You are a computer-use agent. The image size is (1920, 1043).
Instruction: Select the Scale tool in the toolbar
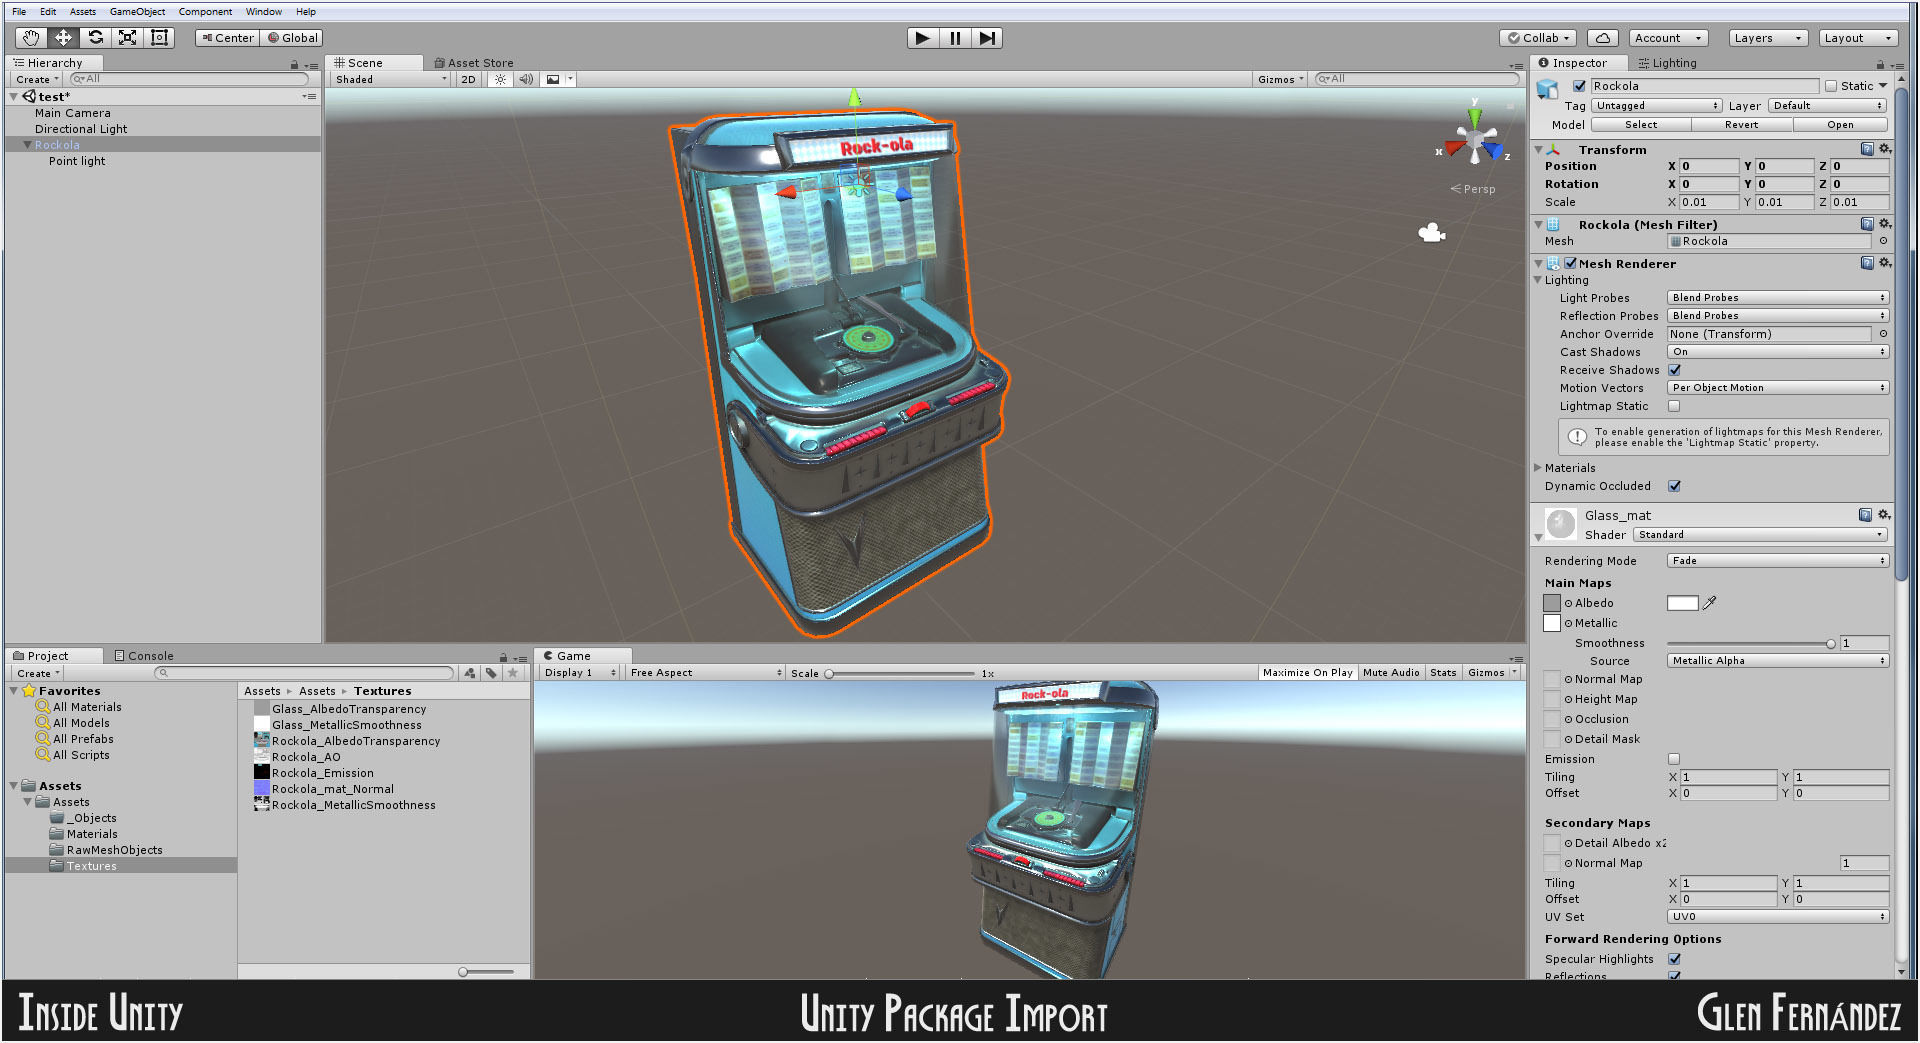click(x=127, y=38)
